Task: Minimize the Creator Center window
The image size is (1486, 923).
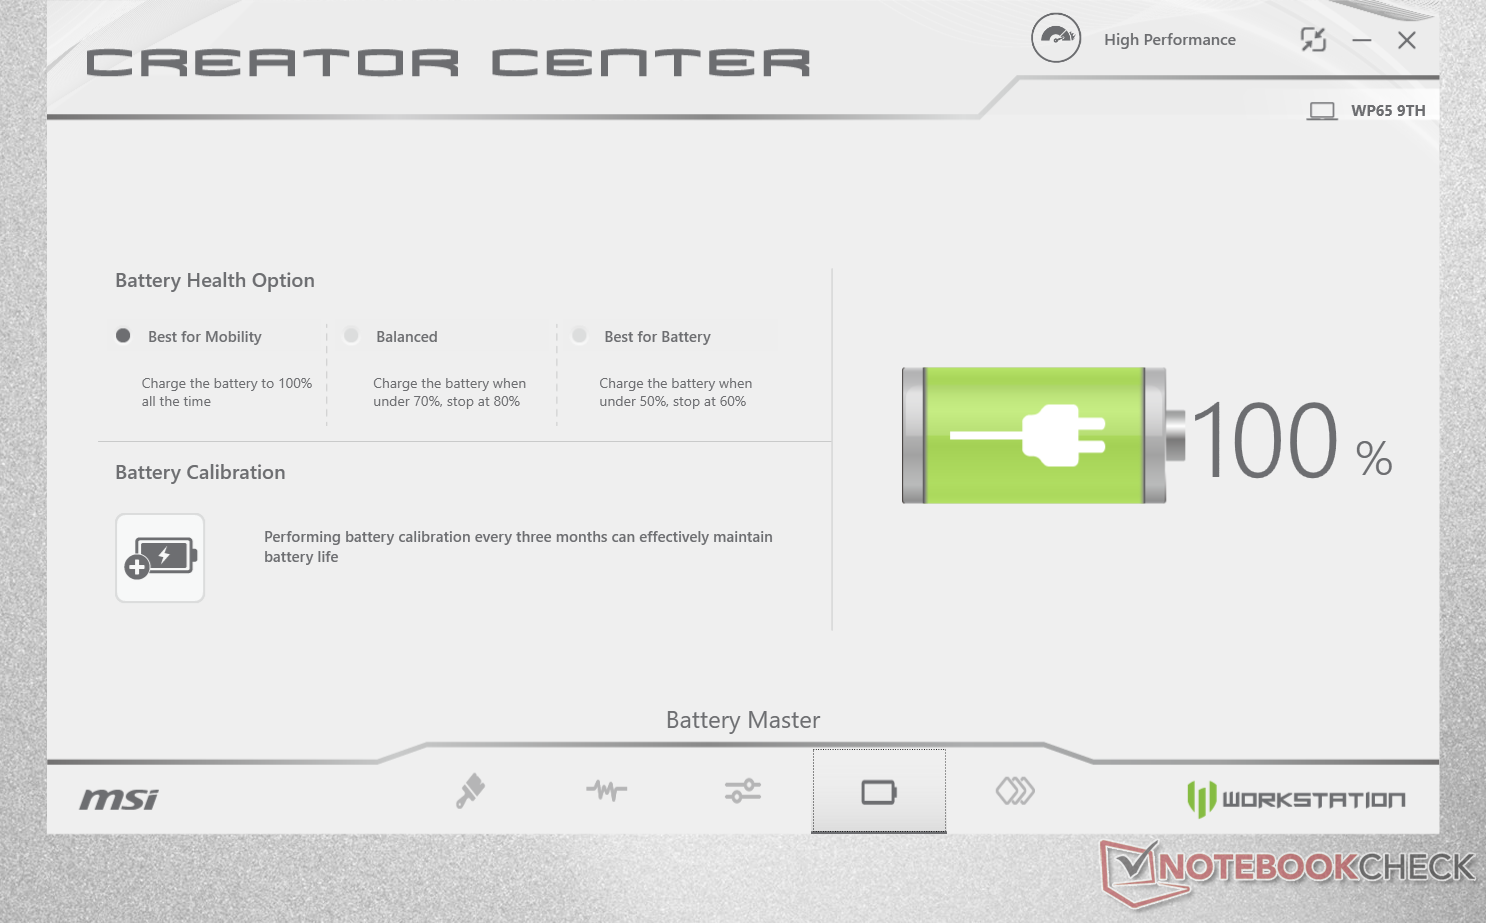Action: (x=1362, y=41)
